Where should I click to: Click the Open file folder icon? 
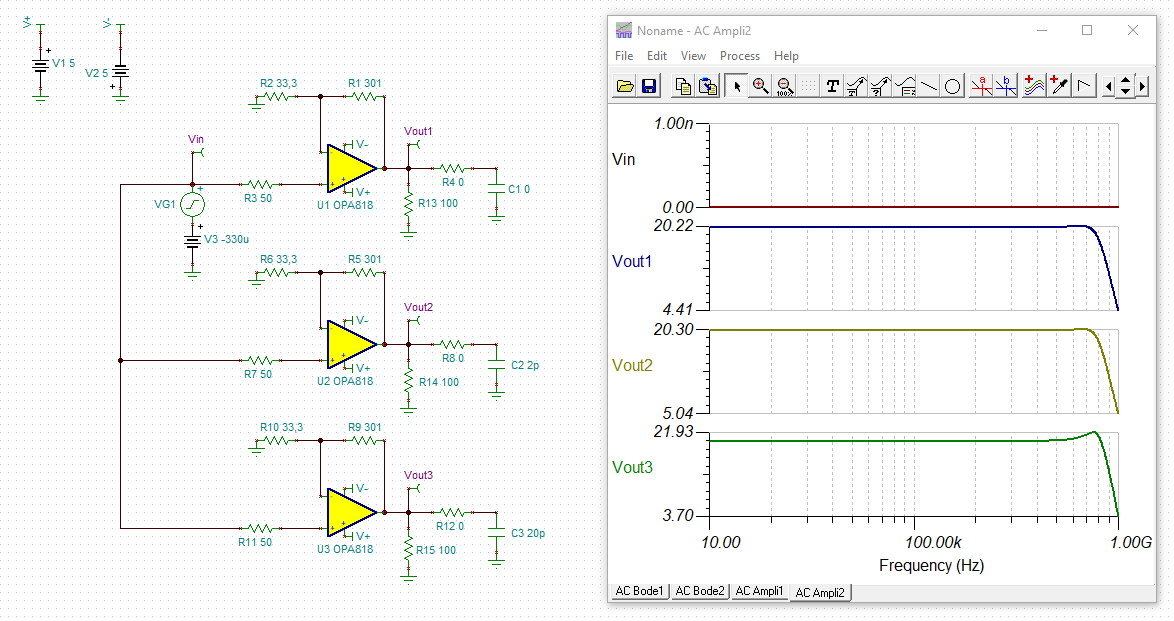click(x=625, y=86)
